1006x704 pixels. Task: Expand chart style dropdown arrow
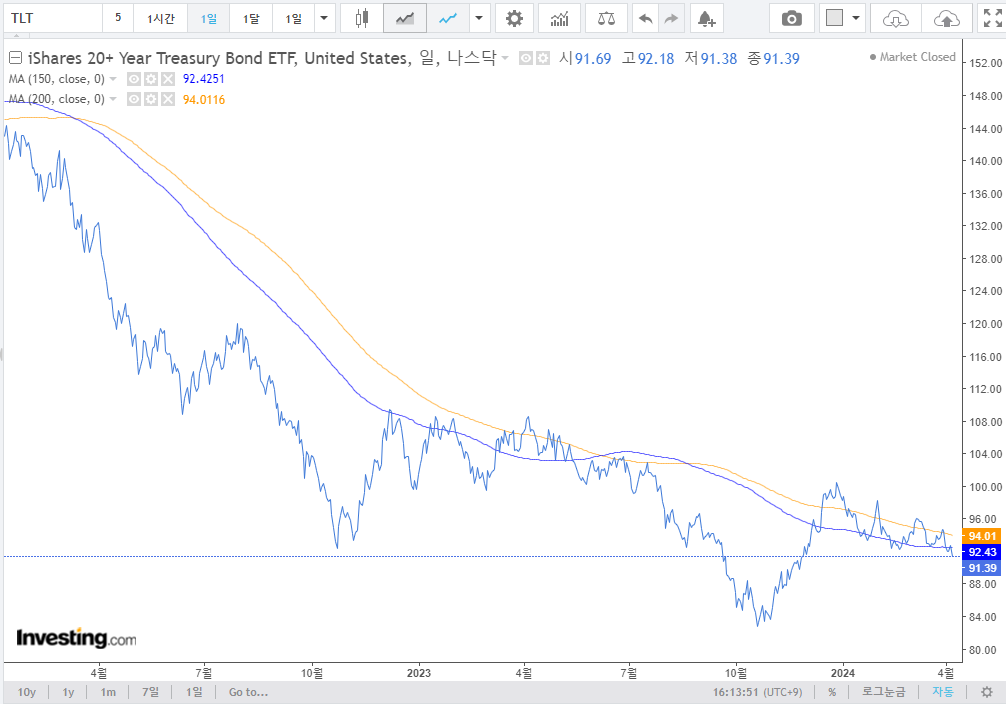(479, 19)
